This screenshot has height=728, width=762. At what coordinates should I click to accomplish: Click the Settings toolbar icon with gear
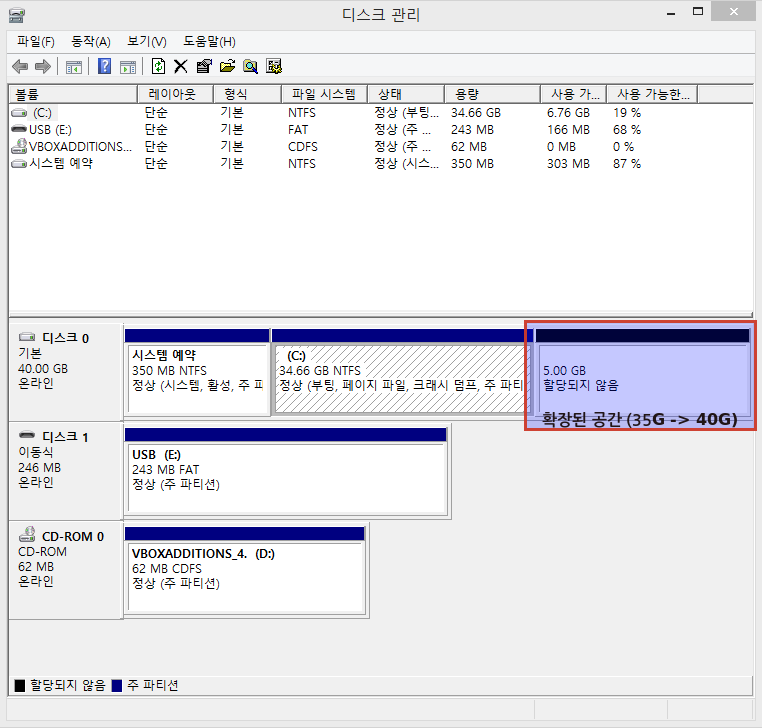[274, 66]
